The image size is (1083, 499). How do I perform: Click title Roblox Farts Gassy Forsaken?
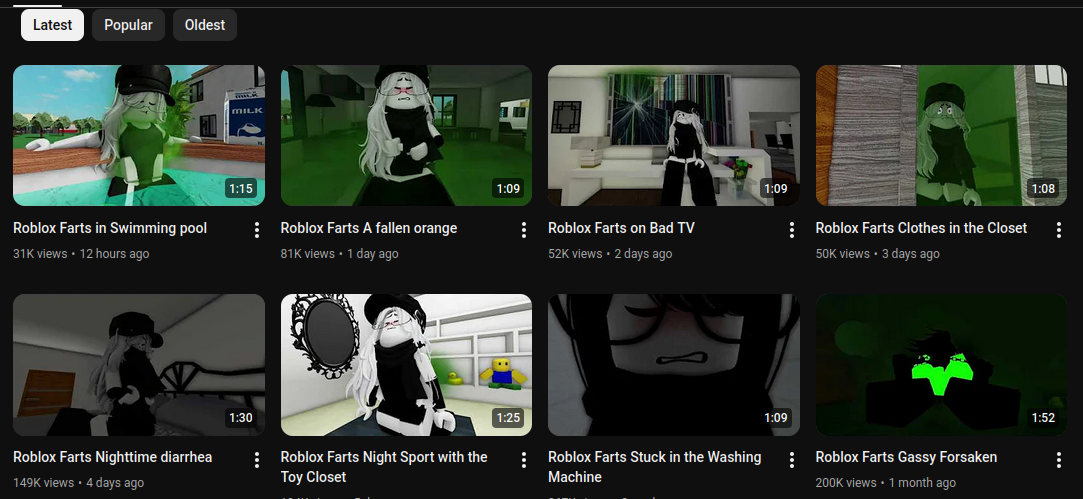pos(906,457)
